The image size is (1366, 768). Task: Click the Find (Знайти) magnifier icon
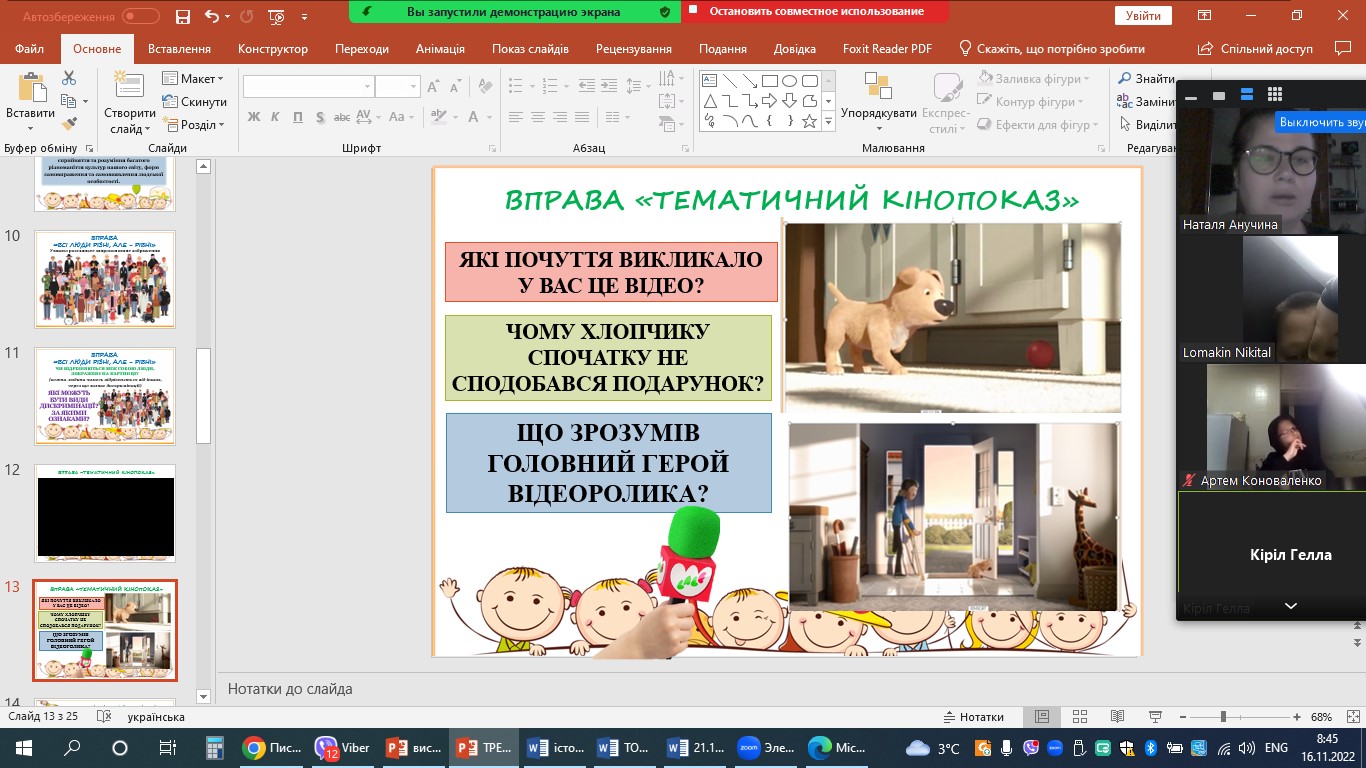point(1124,79)
